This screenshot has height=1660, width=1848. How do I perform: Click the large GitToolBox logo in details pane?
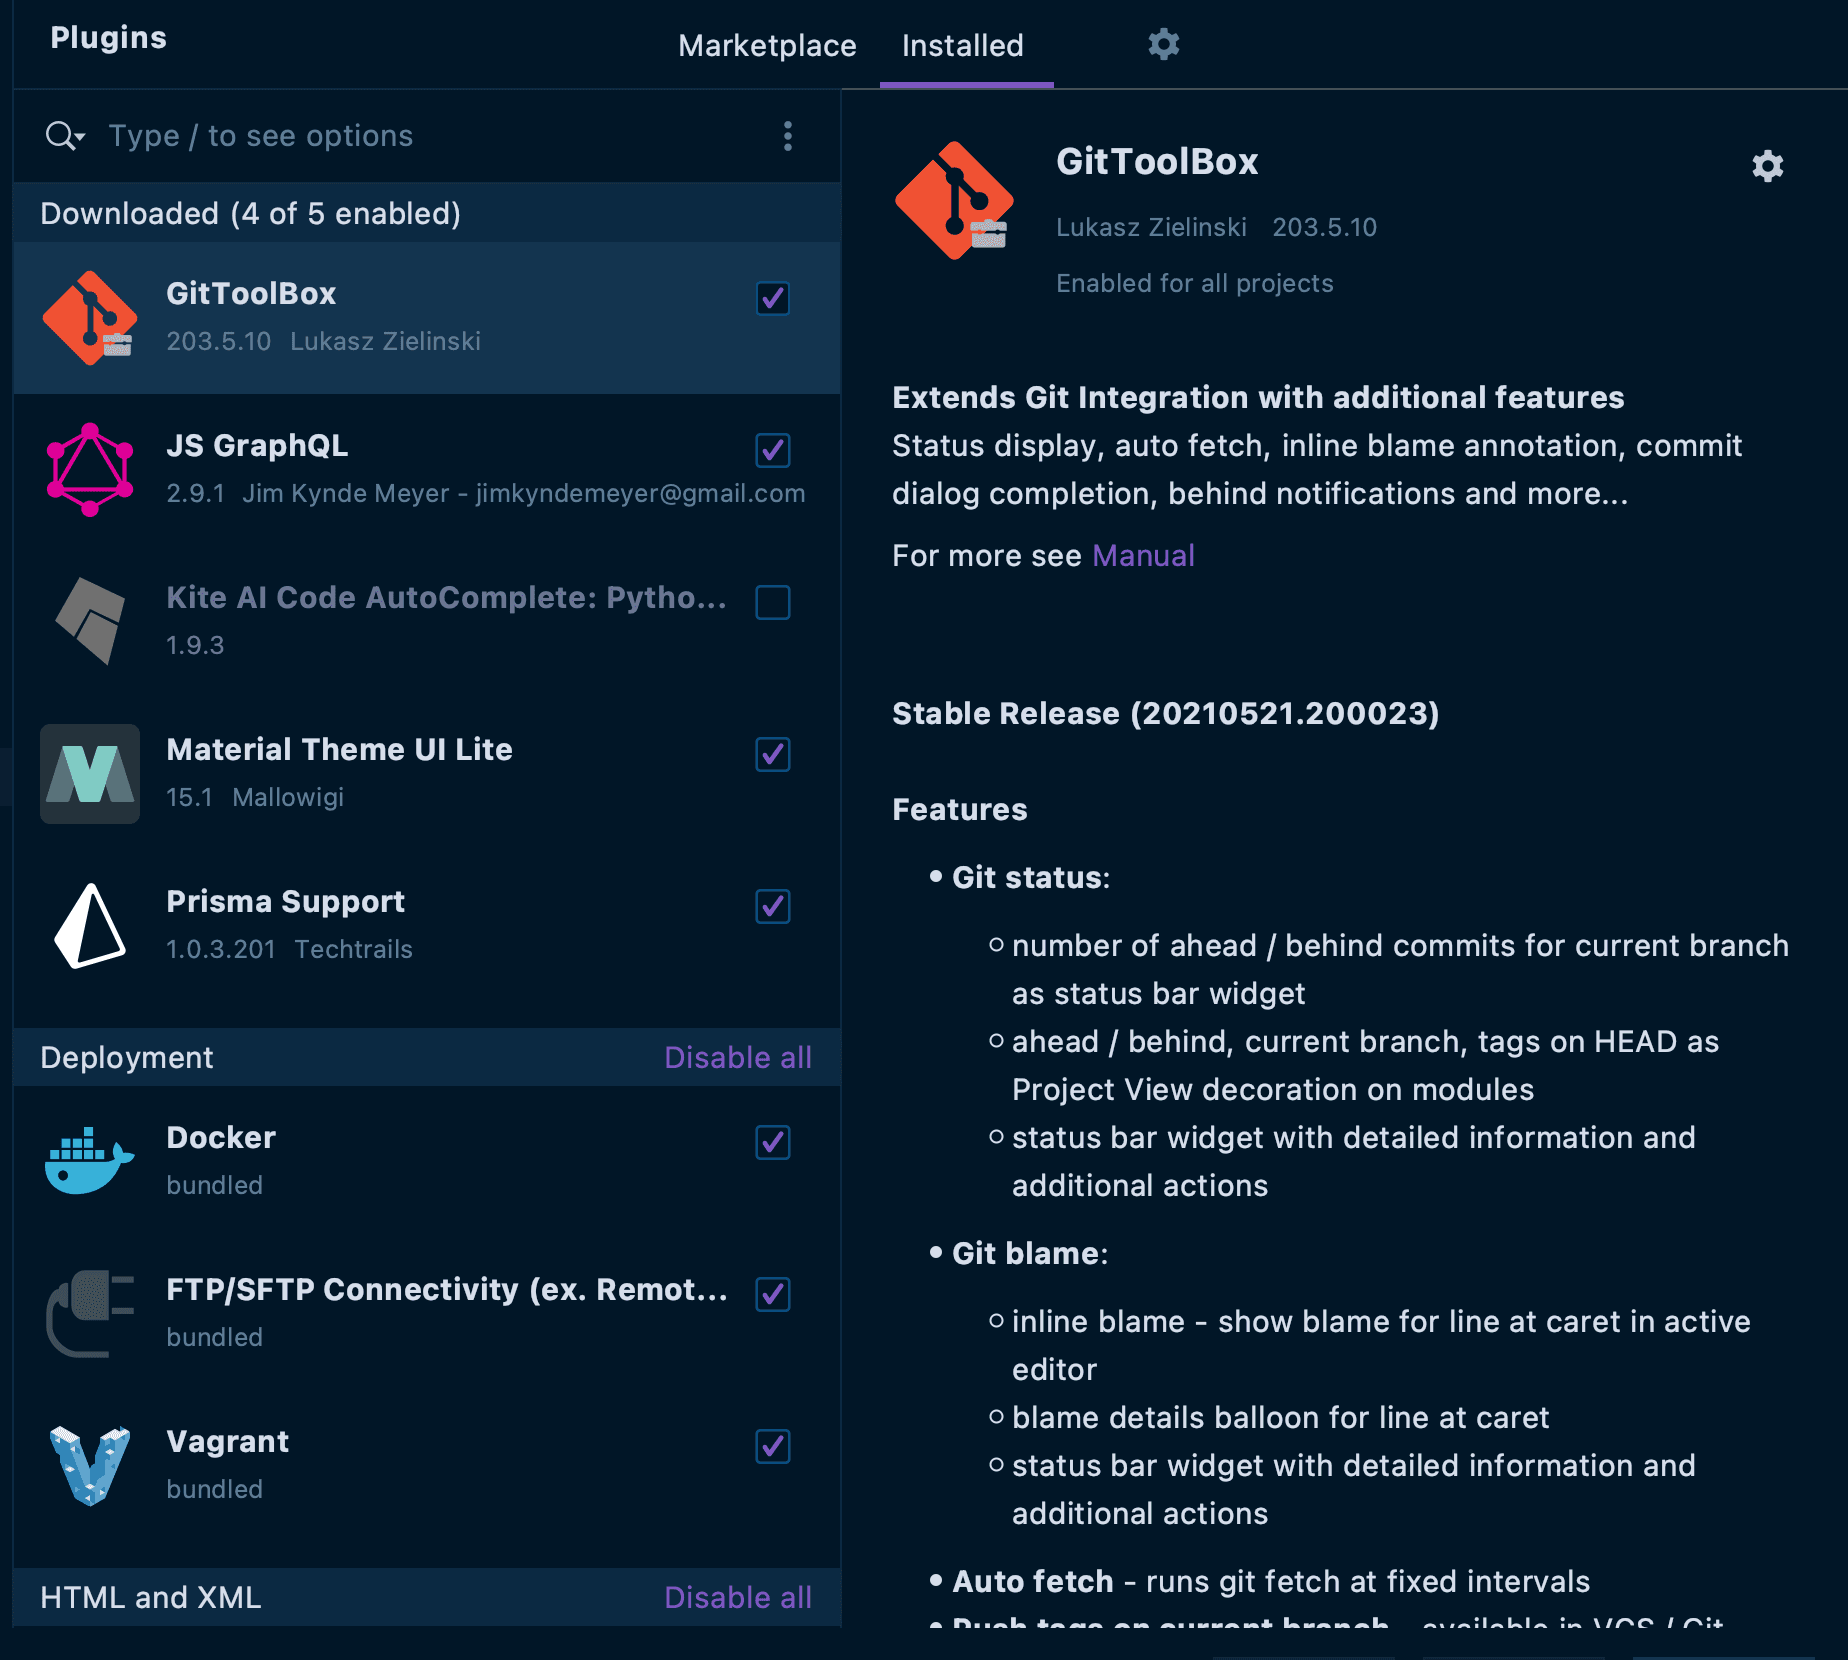pyautogui.click(x=954, y=201)
